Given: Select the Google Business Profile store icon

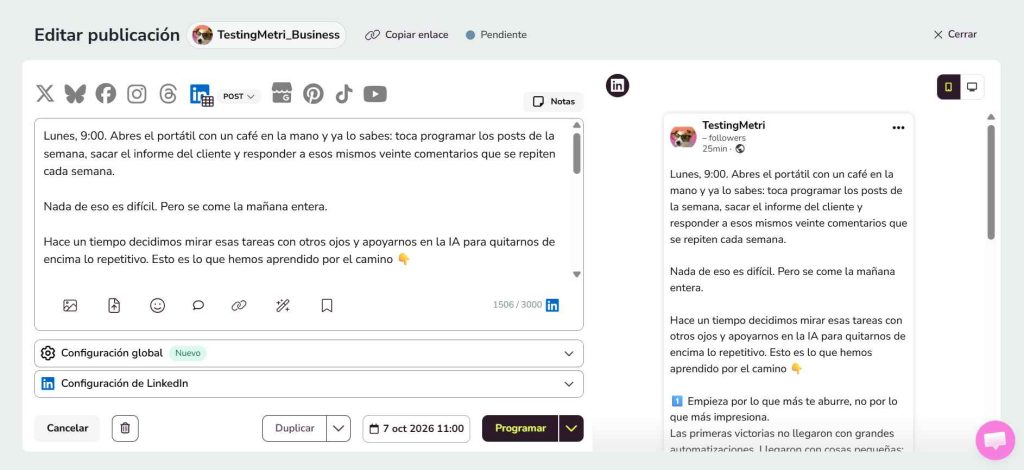Looking at the screenshot, I should pos(282,93).
